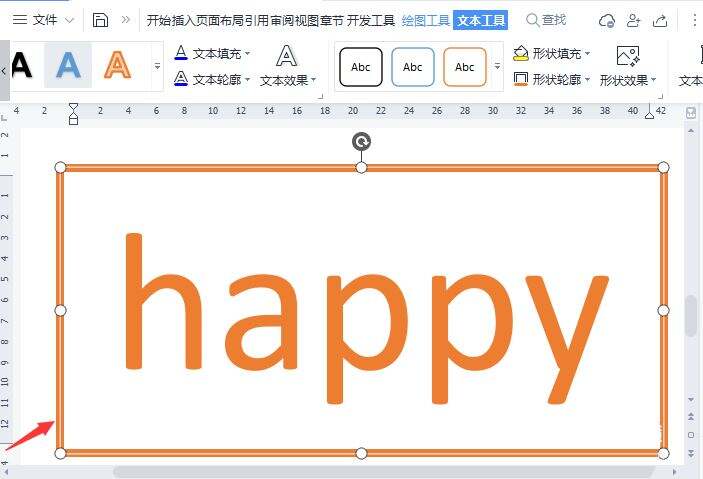The width and height of the screenshot is (703, 479).
Task: Expand the 文件 dropdown arrow
Action: click(x=69, y=20)
